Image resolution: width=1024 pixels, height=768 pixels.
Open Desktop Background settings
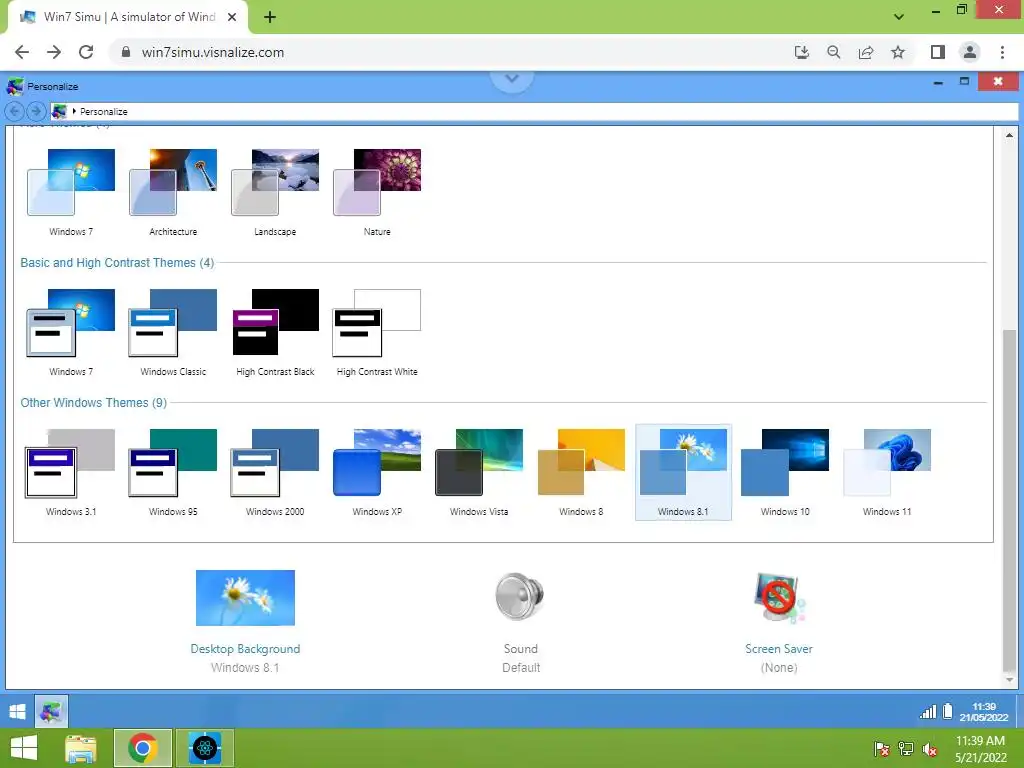point(245,648)
